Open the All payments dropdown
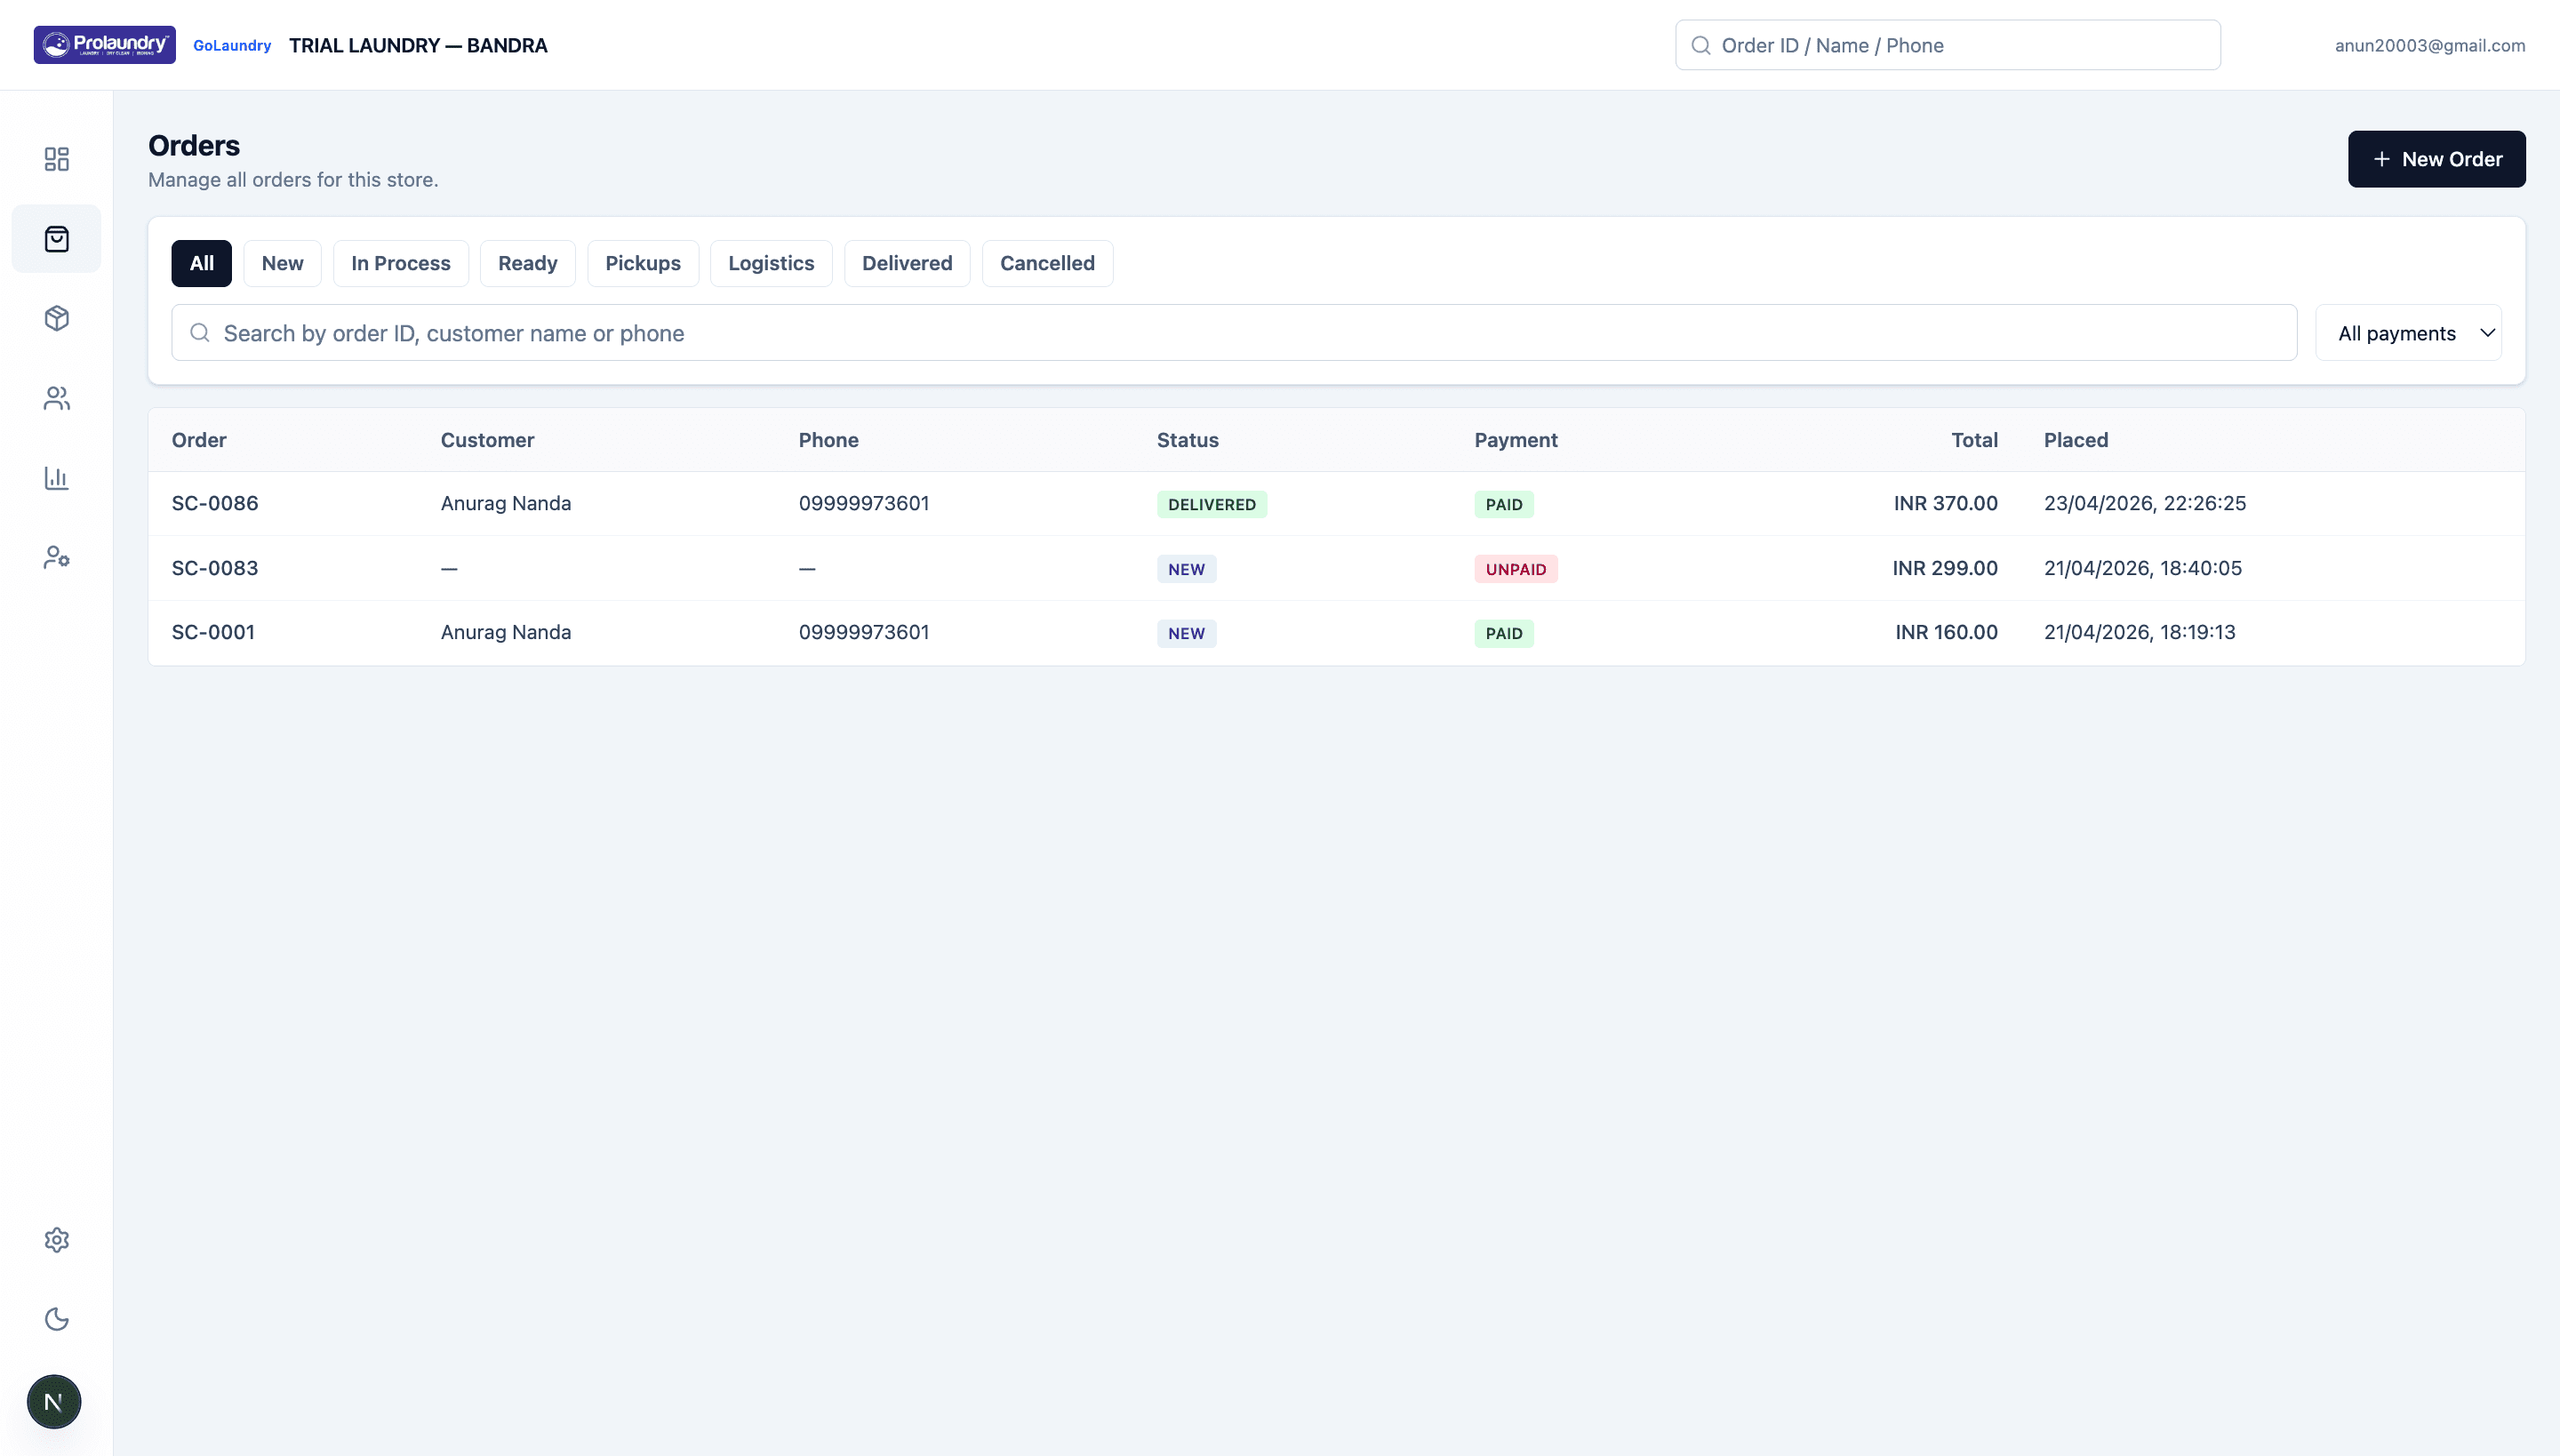Viewport: 2560px width, 1456px height. point(2408,333)
